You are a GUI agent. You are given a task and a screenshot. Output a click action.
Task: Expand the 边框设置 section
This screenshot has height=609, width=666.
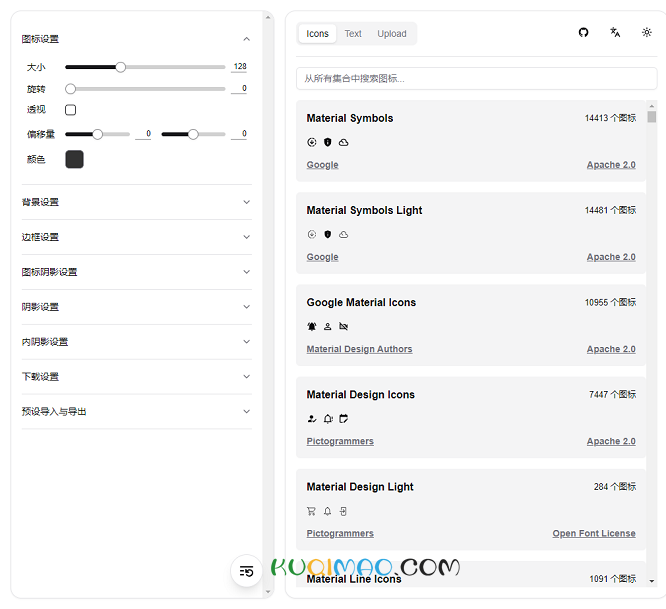(x=136, y=237)
